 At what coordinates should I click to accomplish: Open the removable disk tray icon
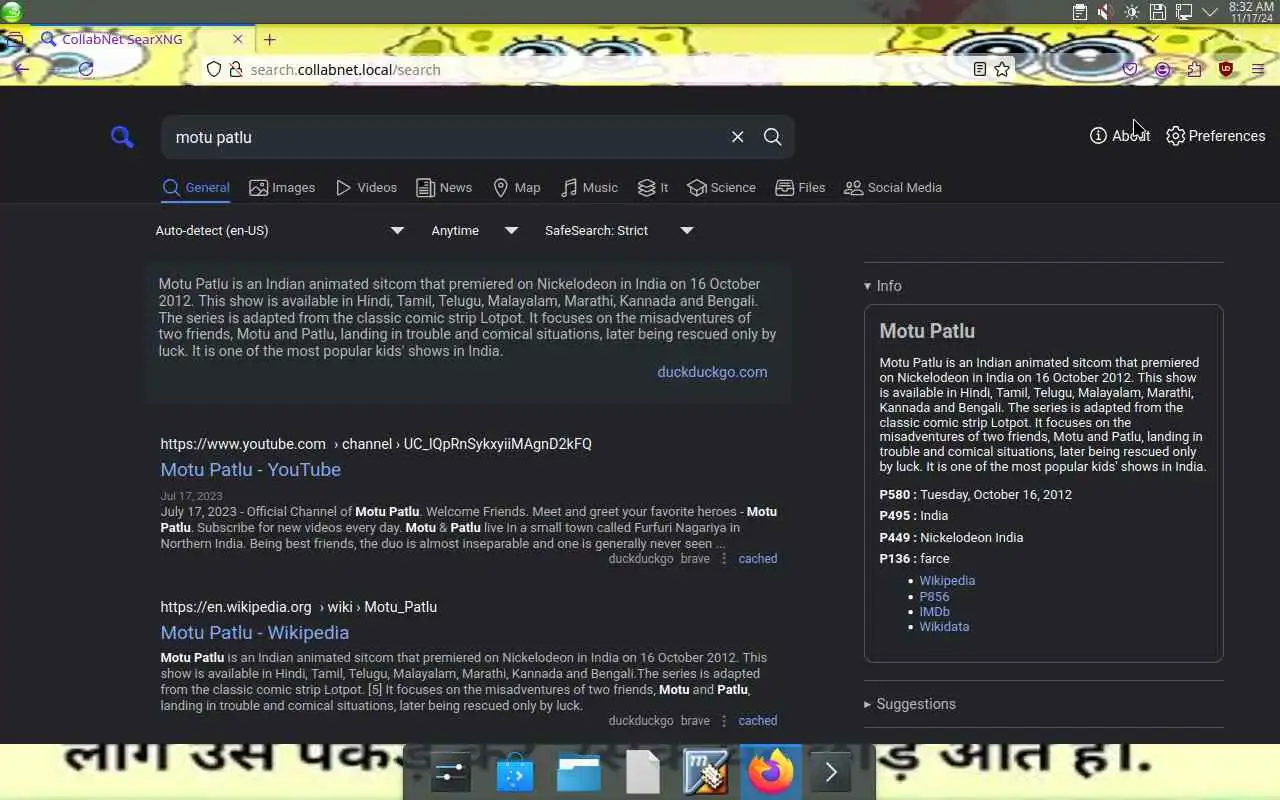coord(1157,12)
